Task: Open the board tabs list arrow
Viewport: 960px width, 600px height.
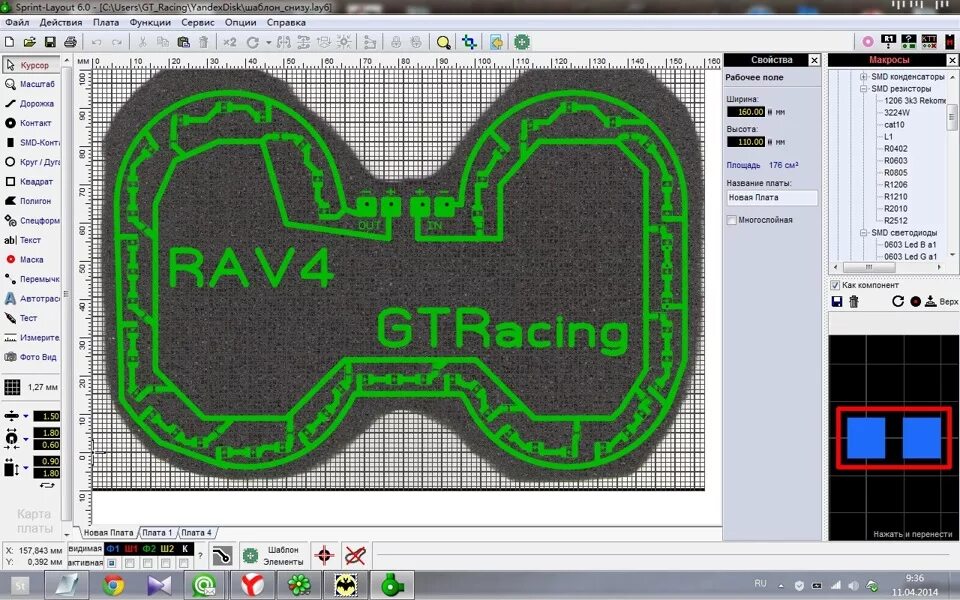Action: tap(67, 533)
